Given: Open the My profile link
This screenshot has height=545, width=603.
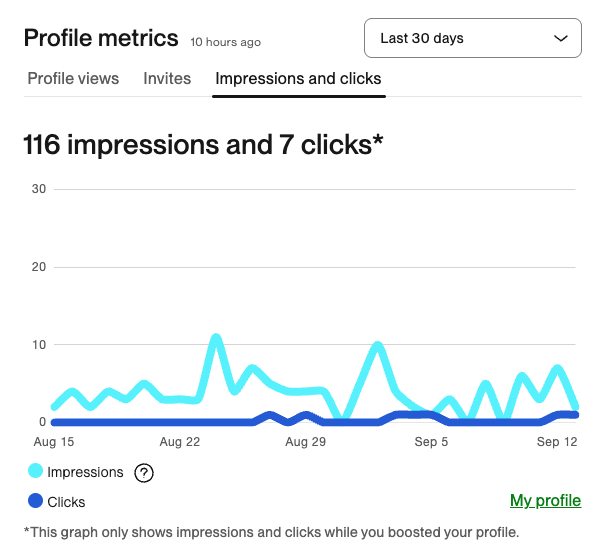Looking at the screenshot, I should click(545, 501).
